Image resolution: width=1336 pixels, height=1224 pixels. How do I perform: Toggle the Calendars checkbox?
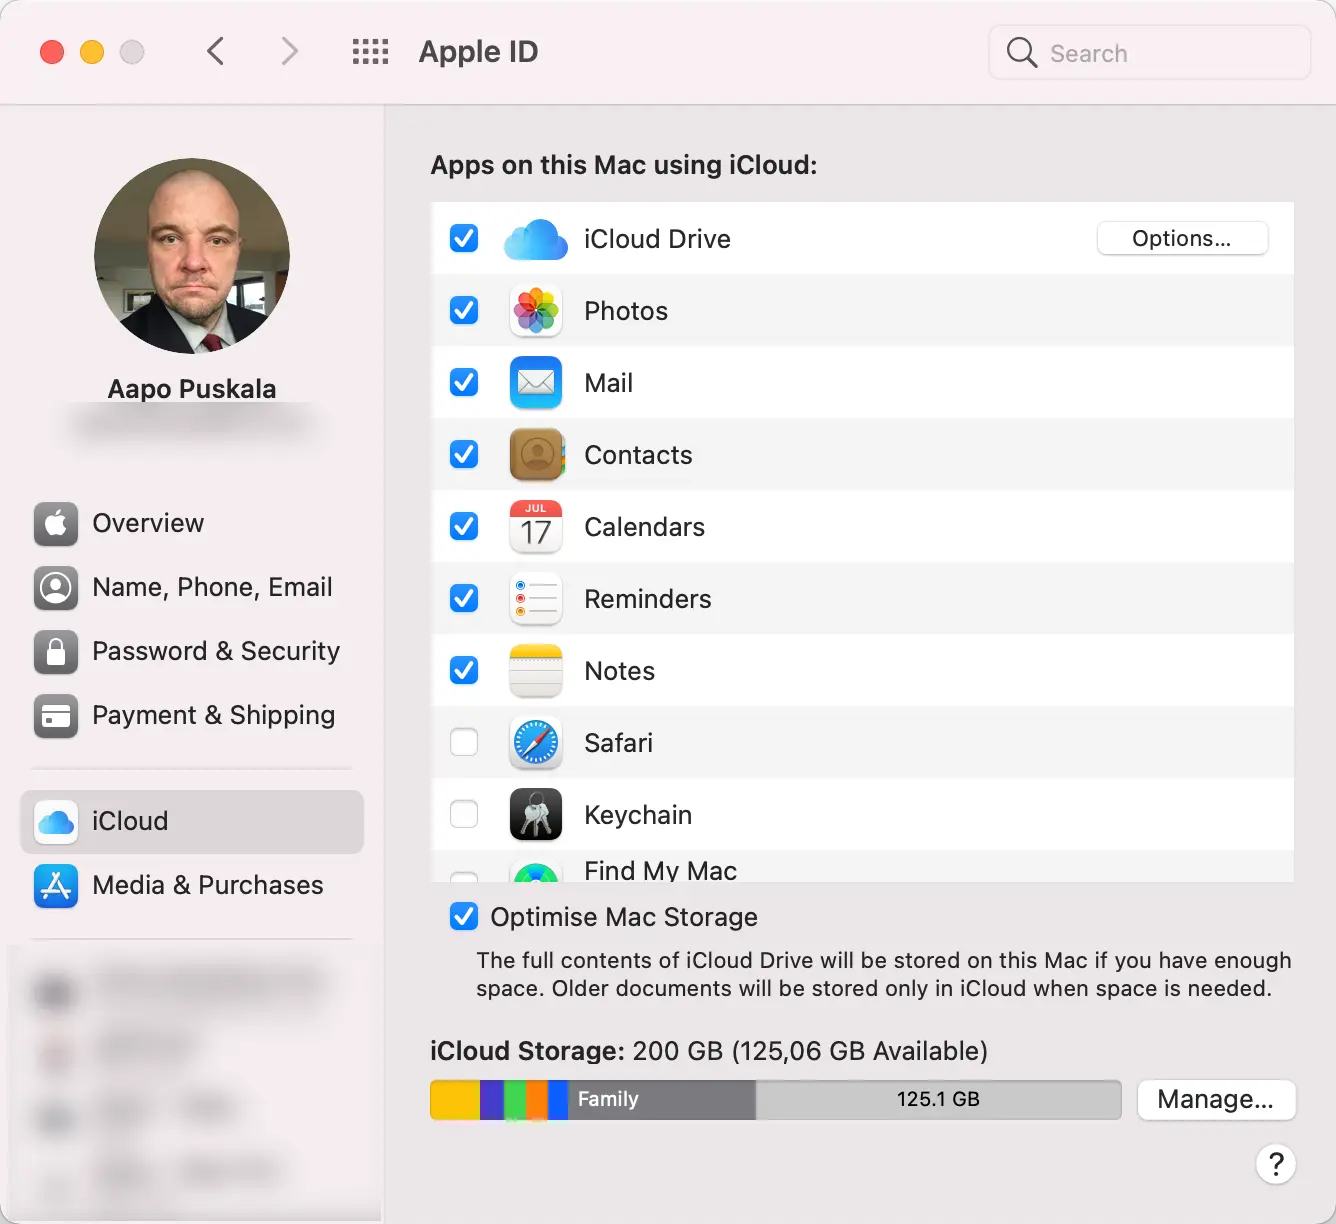pyautogui.click(x=464, y=527)
